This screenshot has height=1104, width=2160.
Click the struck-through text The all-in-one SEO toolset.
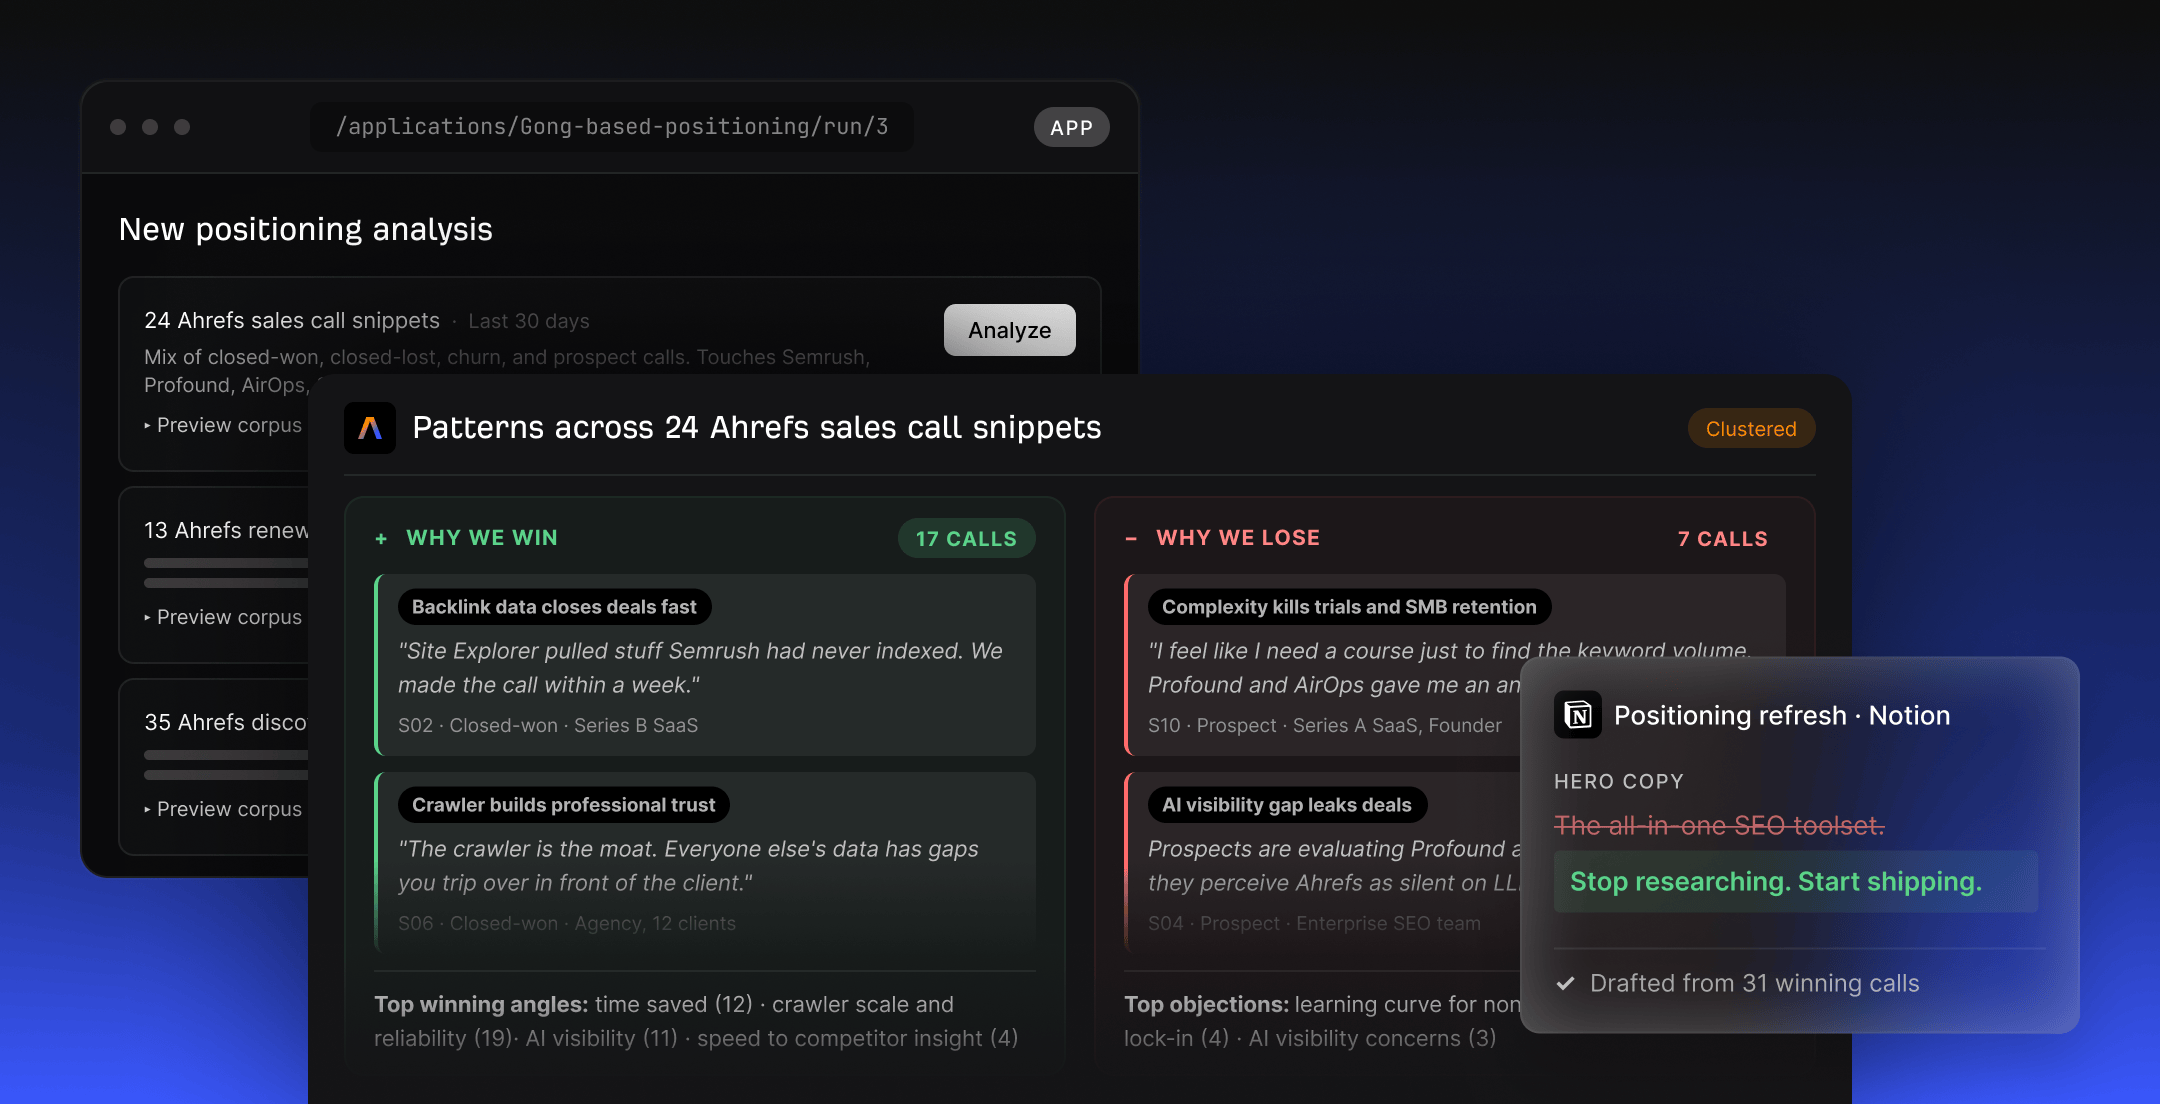[1719, 825]
